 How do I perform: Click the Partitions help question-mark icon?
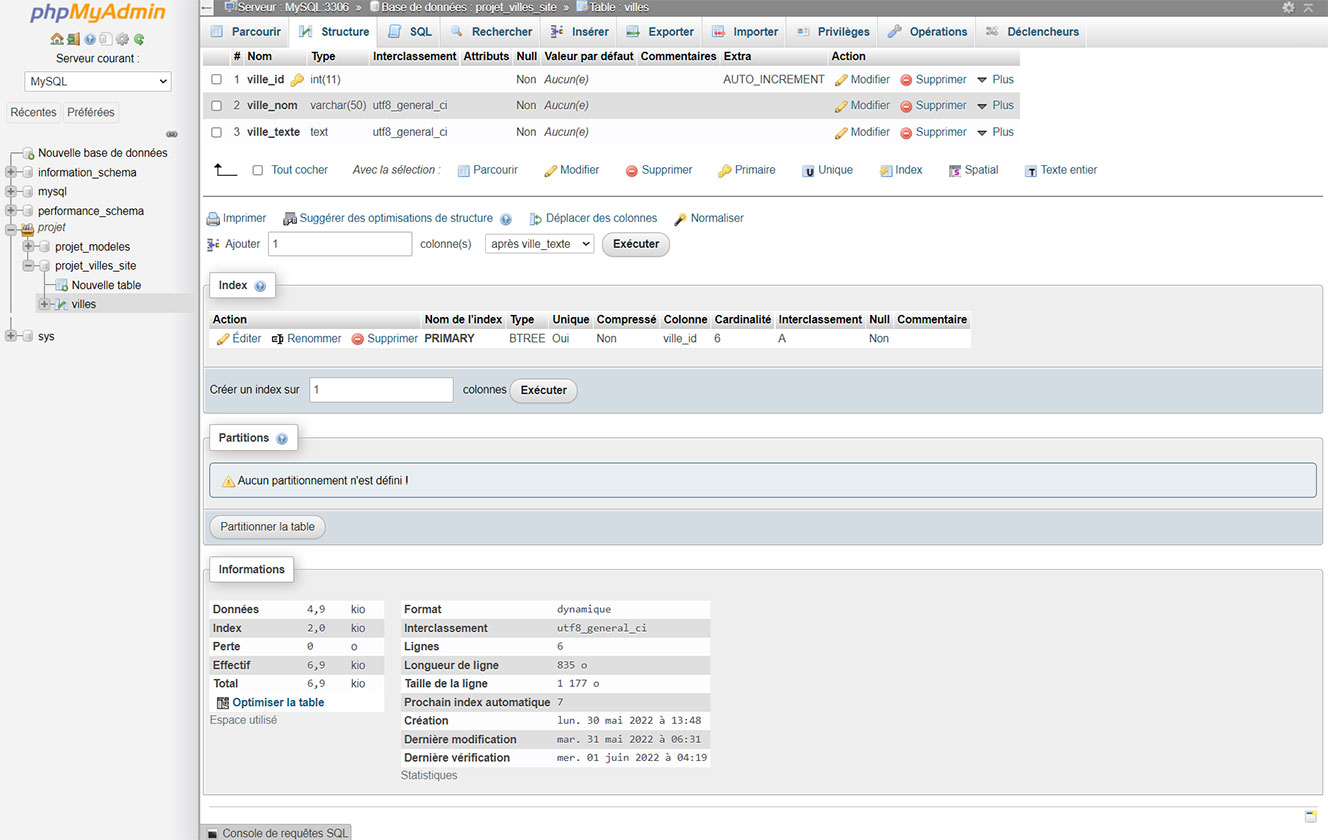click(282, 439)
